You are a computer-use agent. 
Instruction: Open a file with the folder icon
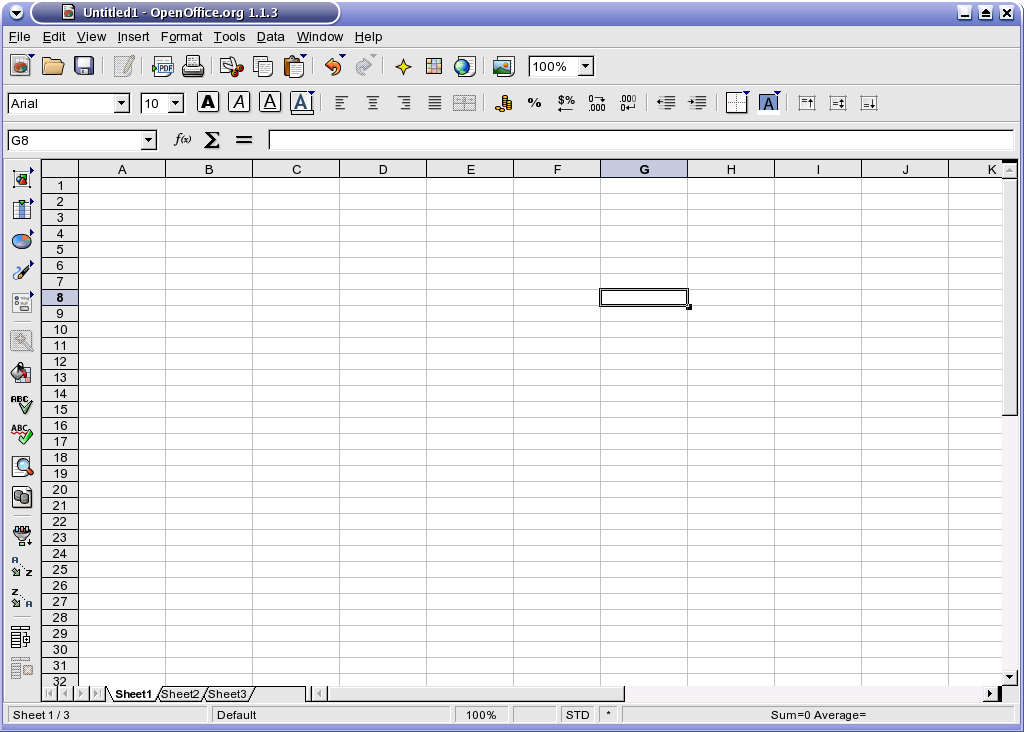[x=53, y=66]
